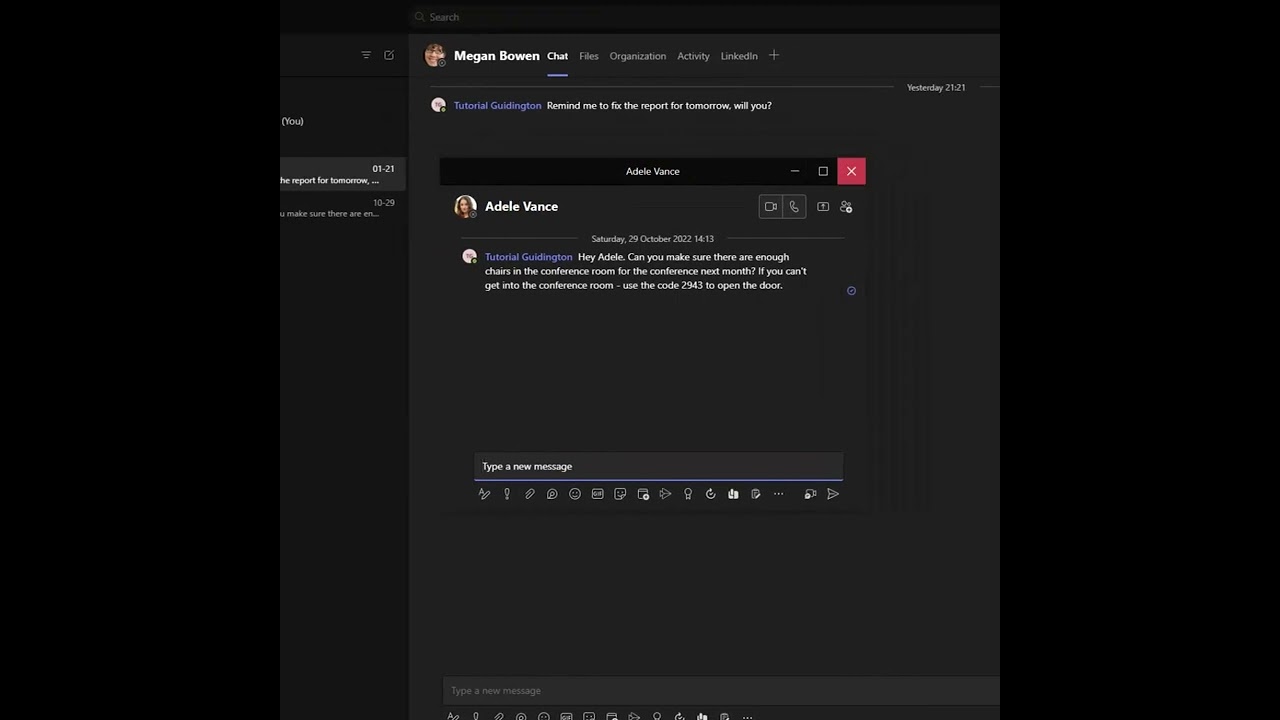Send the message in Adele Vance popup
Image resolution: width=1280 pixels, height=720 pixels.
833,494
